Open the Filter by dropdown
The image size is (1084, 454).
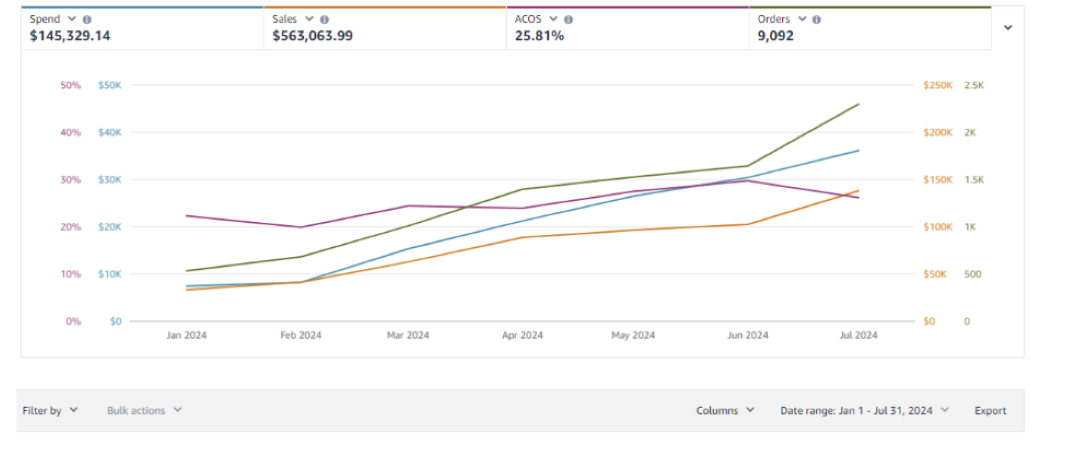pos(49,410)
